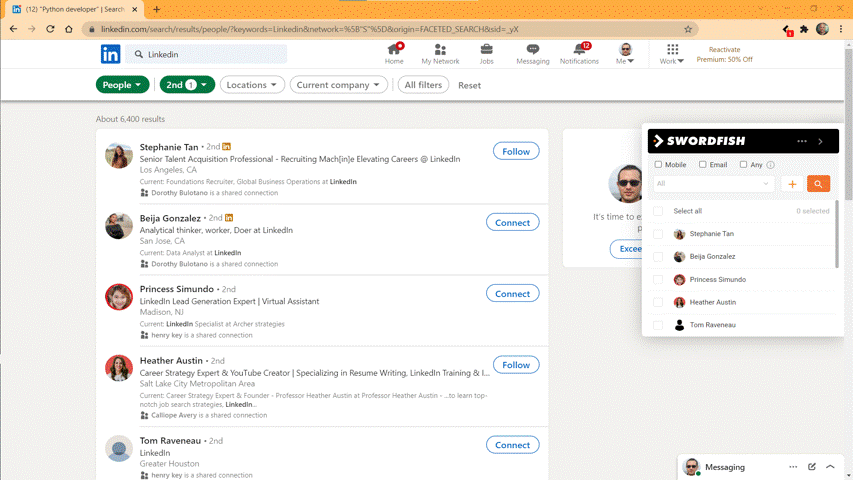Open the Work apps grid

(x=672, y=54)
